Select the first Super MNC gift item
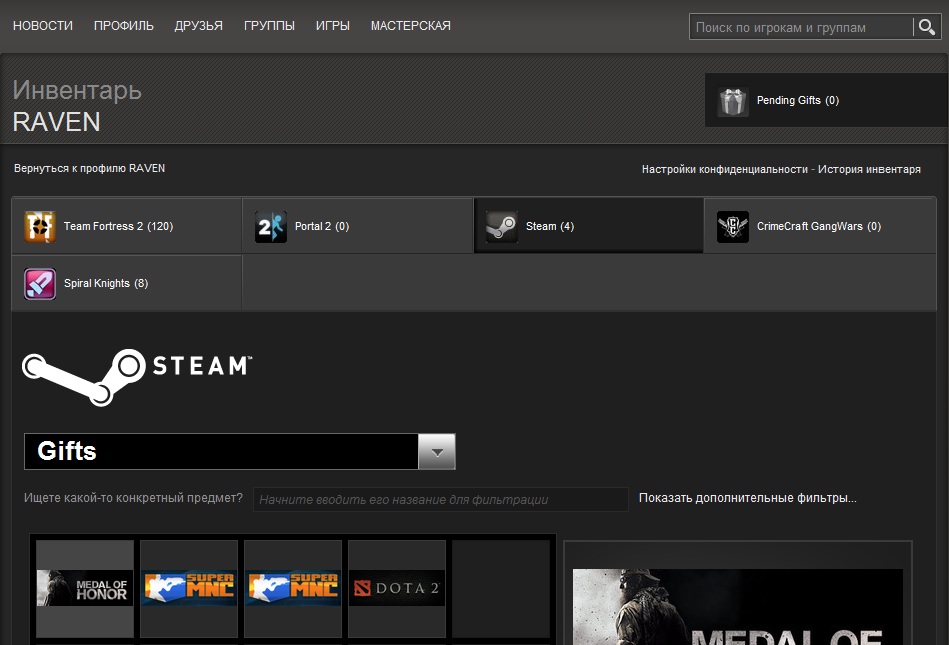 (x=189, y=588)
